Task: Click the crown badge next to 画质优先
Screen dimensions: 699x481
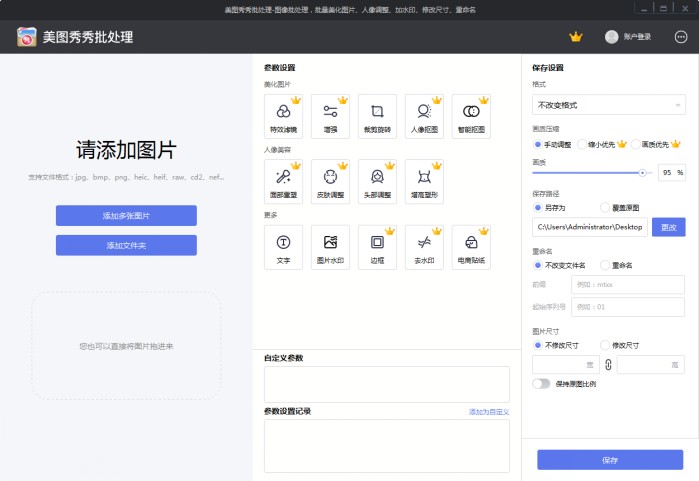Action: pos(675,144)
